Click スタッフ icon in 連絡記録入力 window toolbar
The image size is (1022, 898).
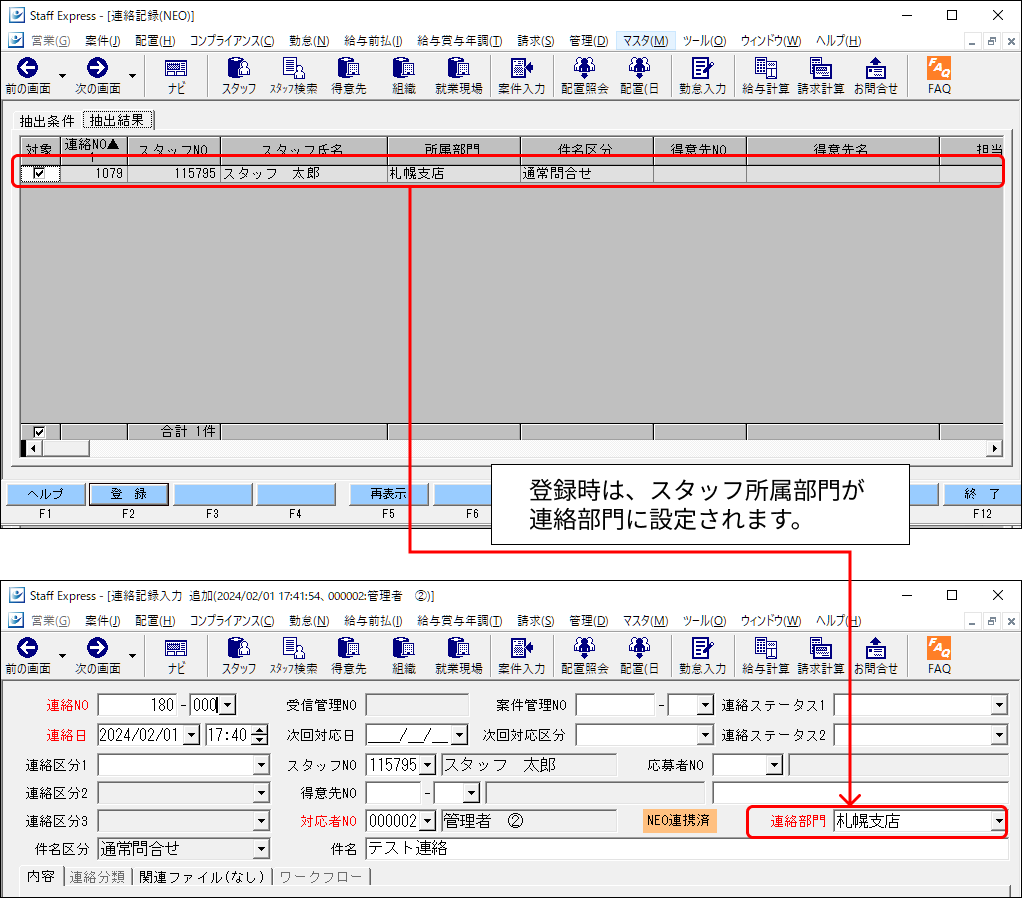(x=239, y=656)
